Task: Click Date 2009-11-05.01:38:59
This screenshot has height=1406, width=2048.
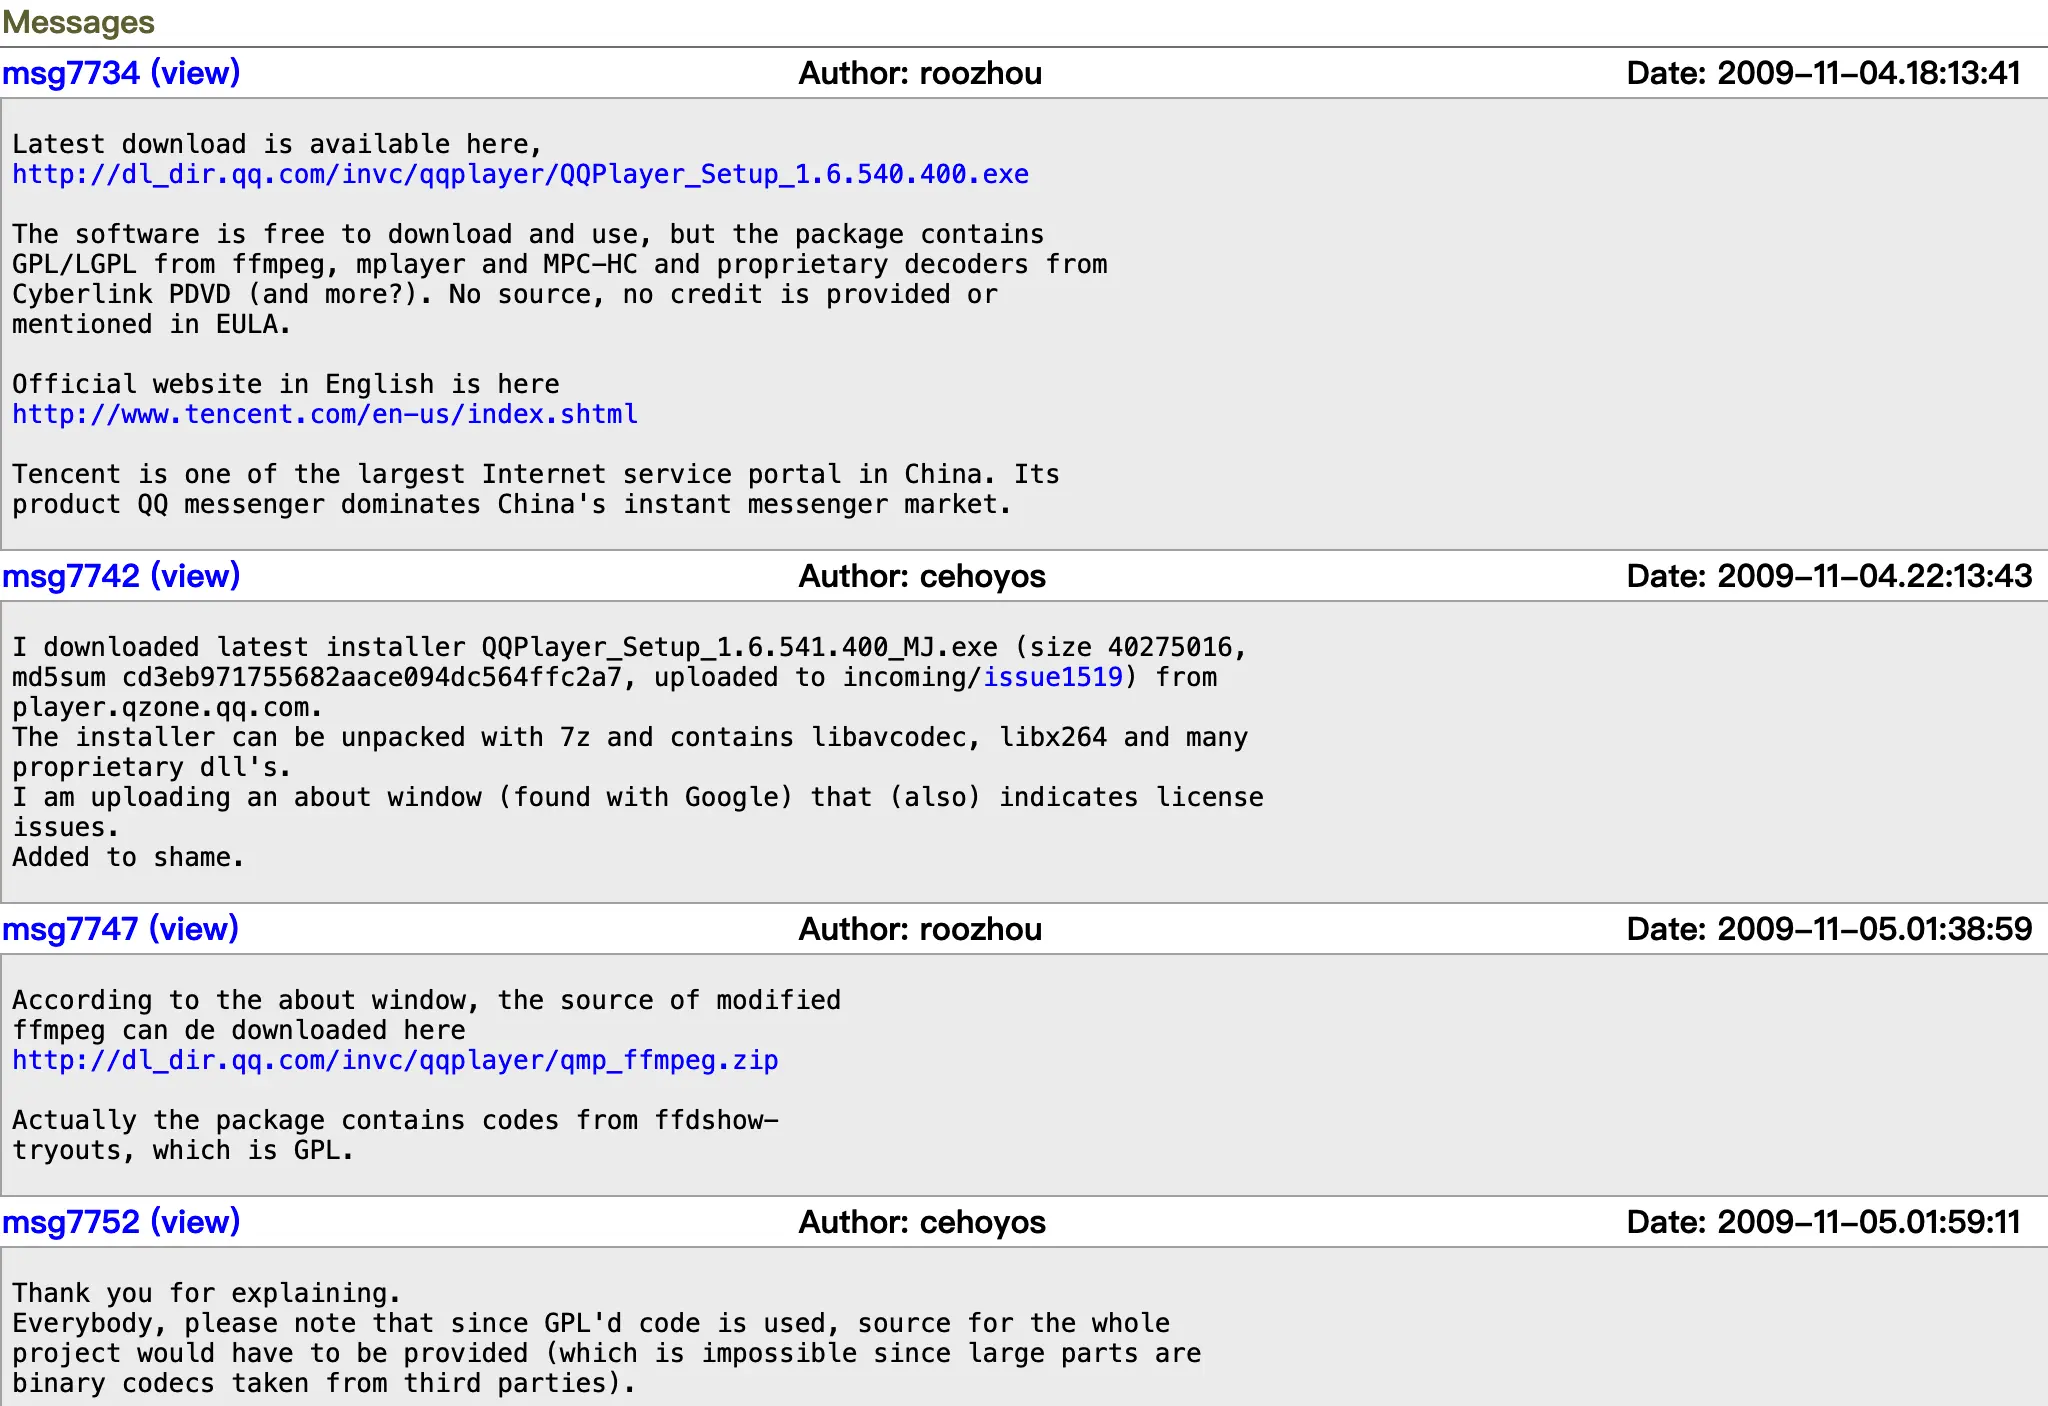Action: 1829,929
